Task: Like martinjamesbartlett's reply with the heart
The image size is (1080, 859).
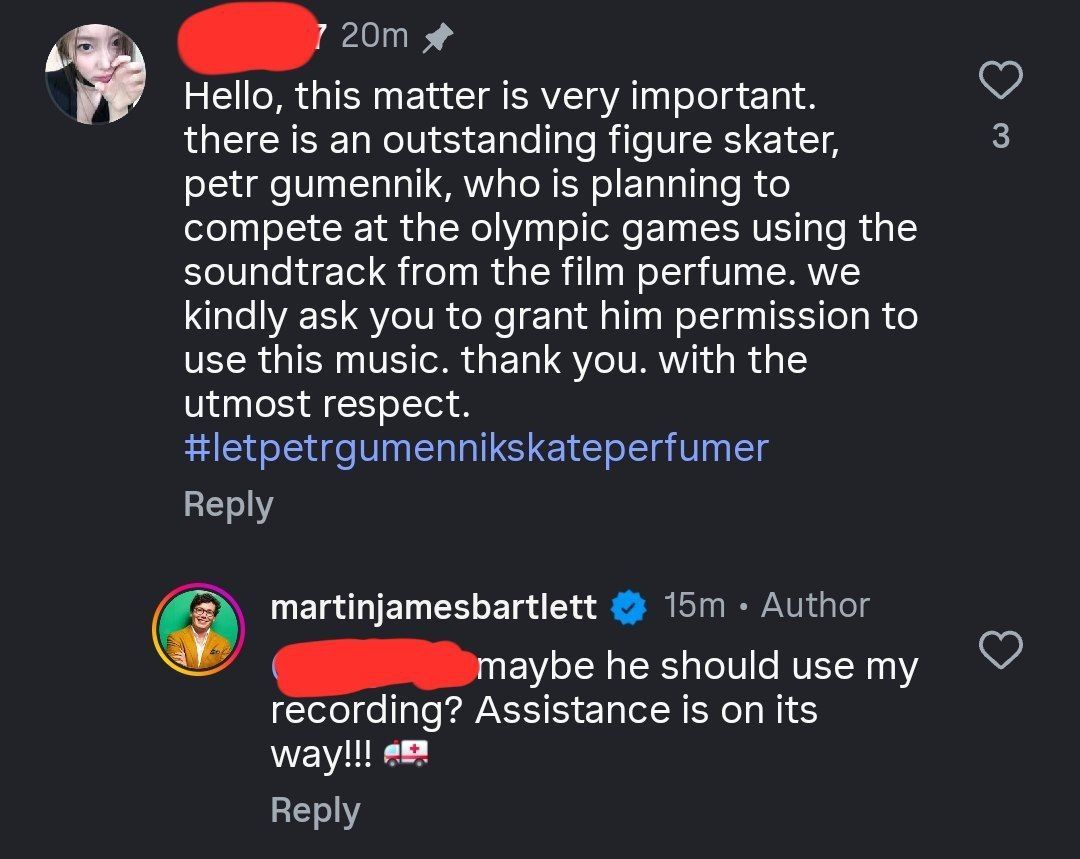Action: coord(1000,651)
